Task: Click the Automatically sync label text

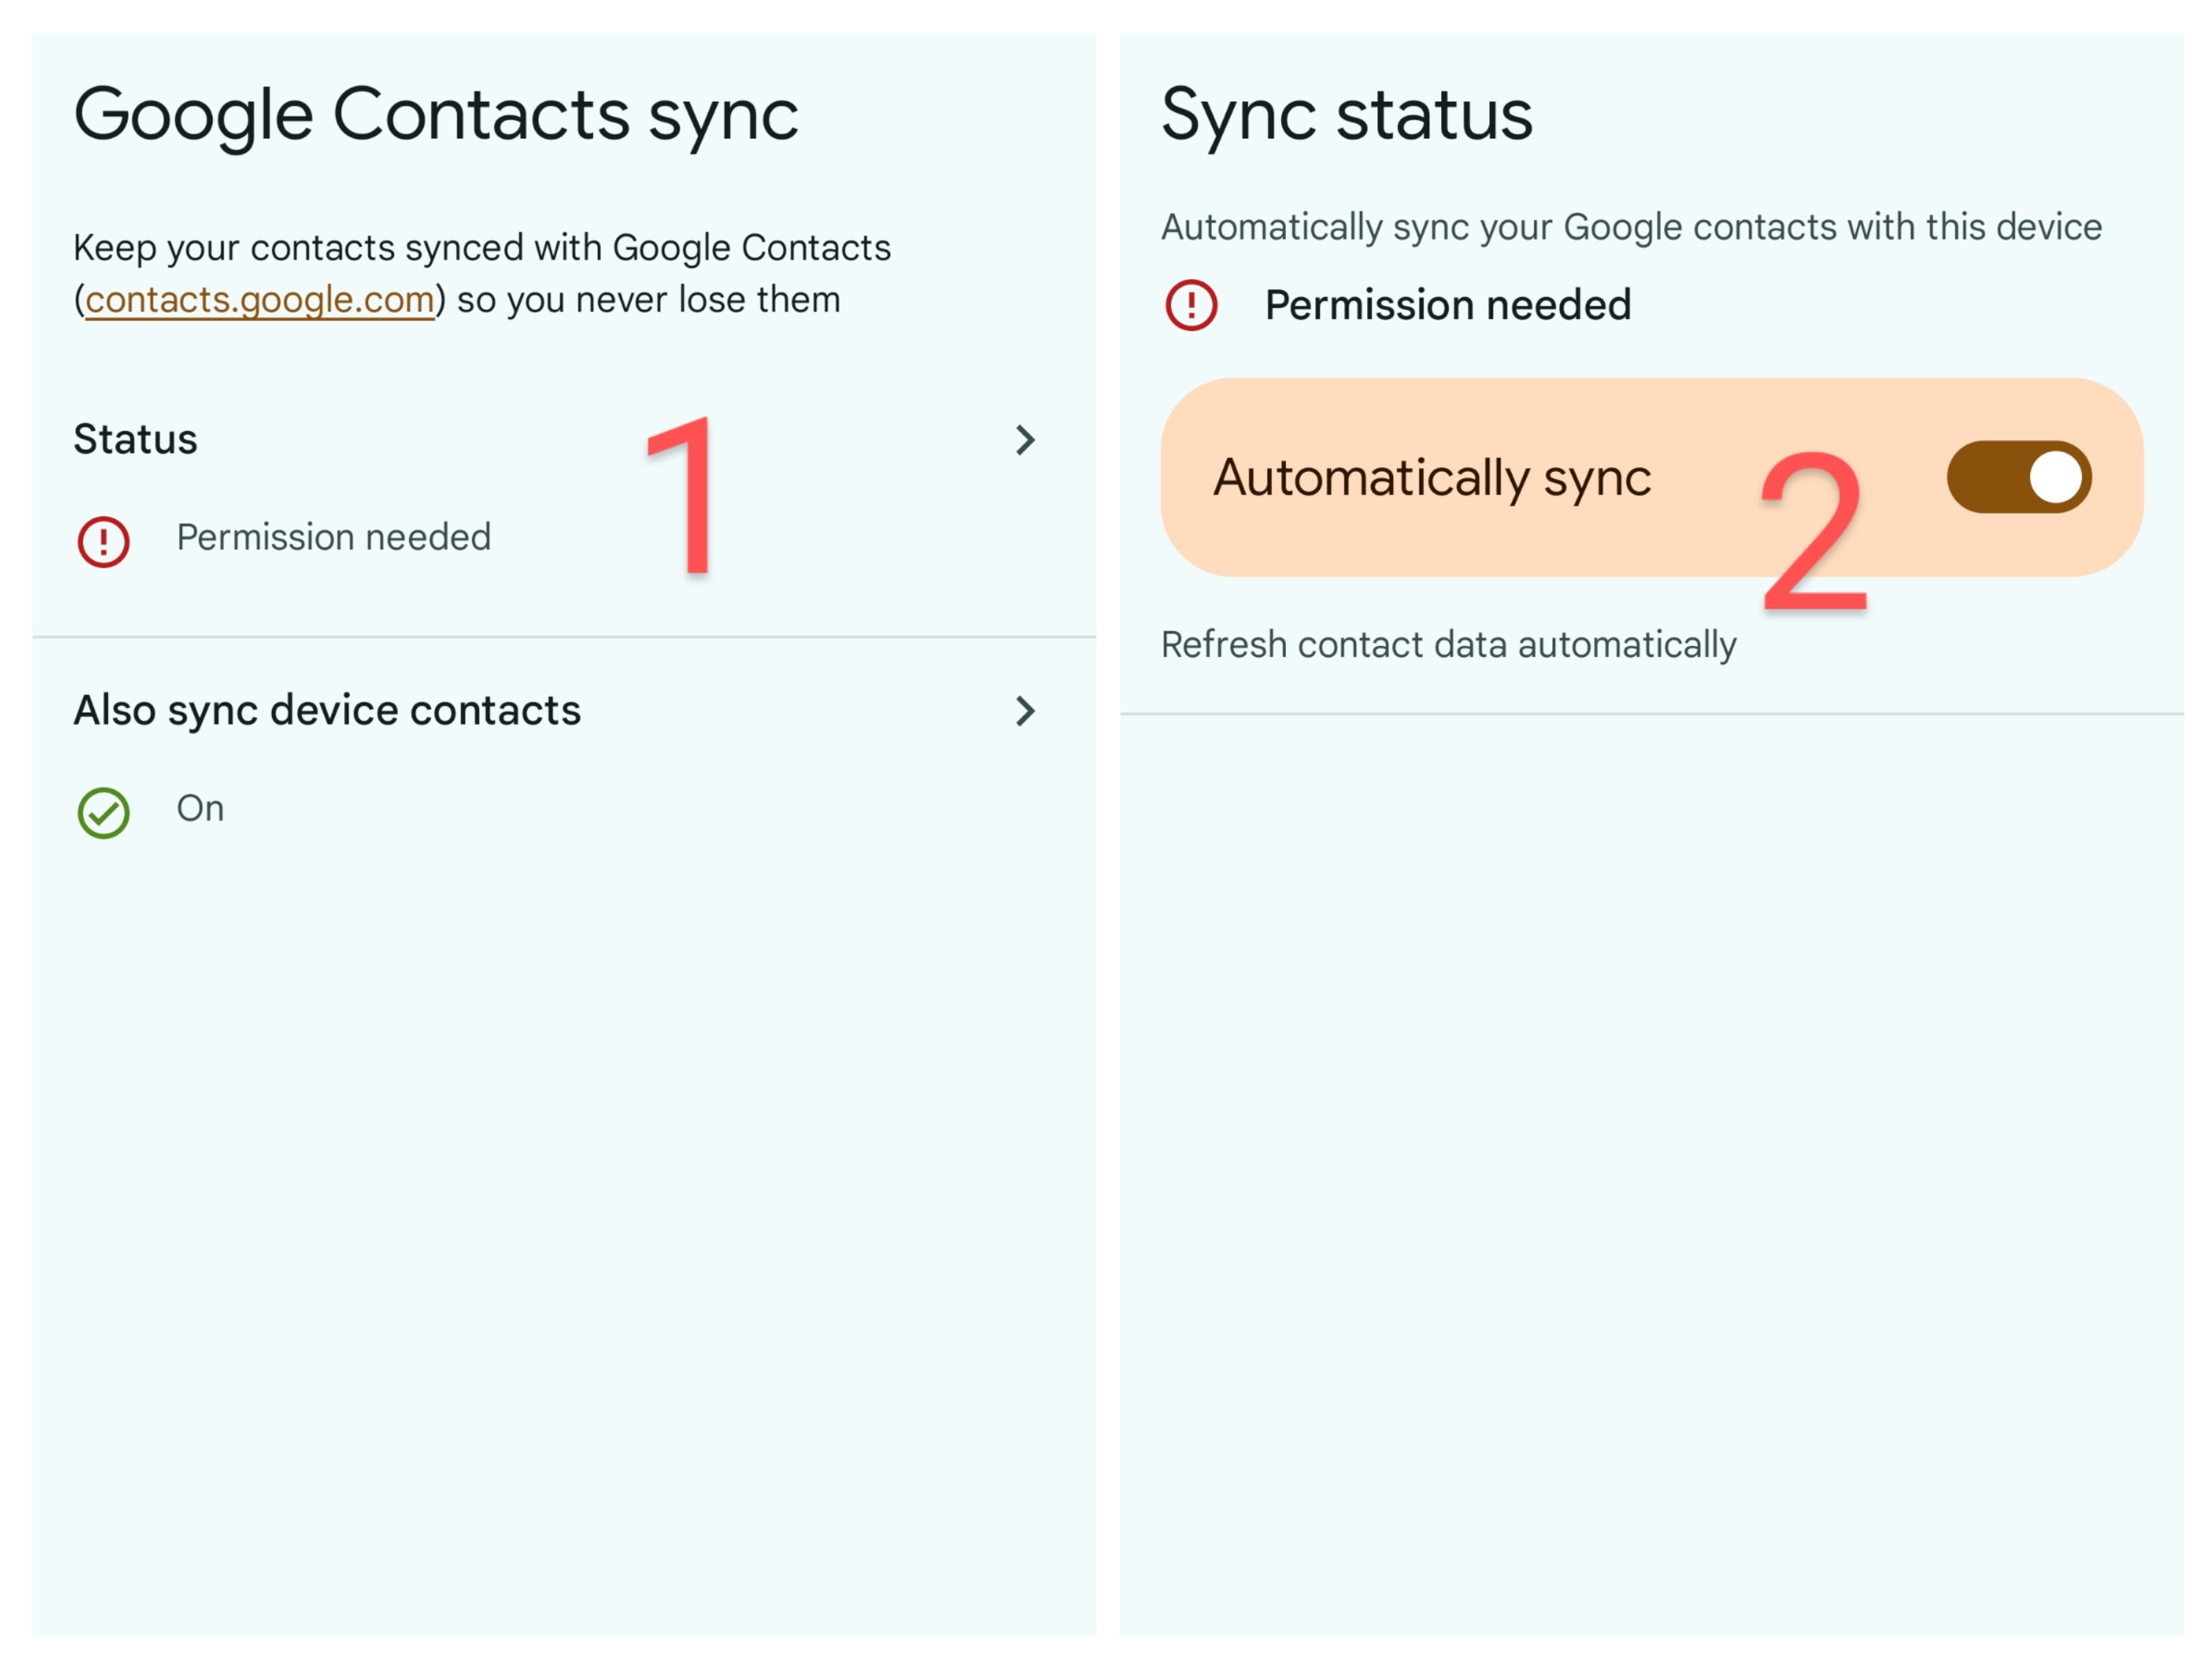Action: pyautogui.click(x=1432, y=478)
